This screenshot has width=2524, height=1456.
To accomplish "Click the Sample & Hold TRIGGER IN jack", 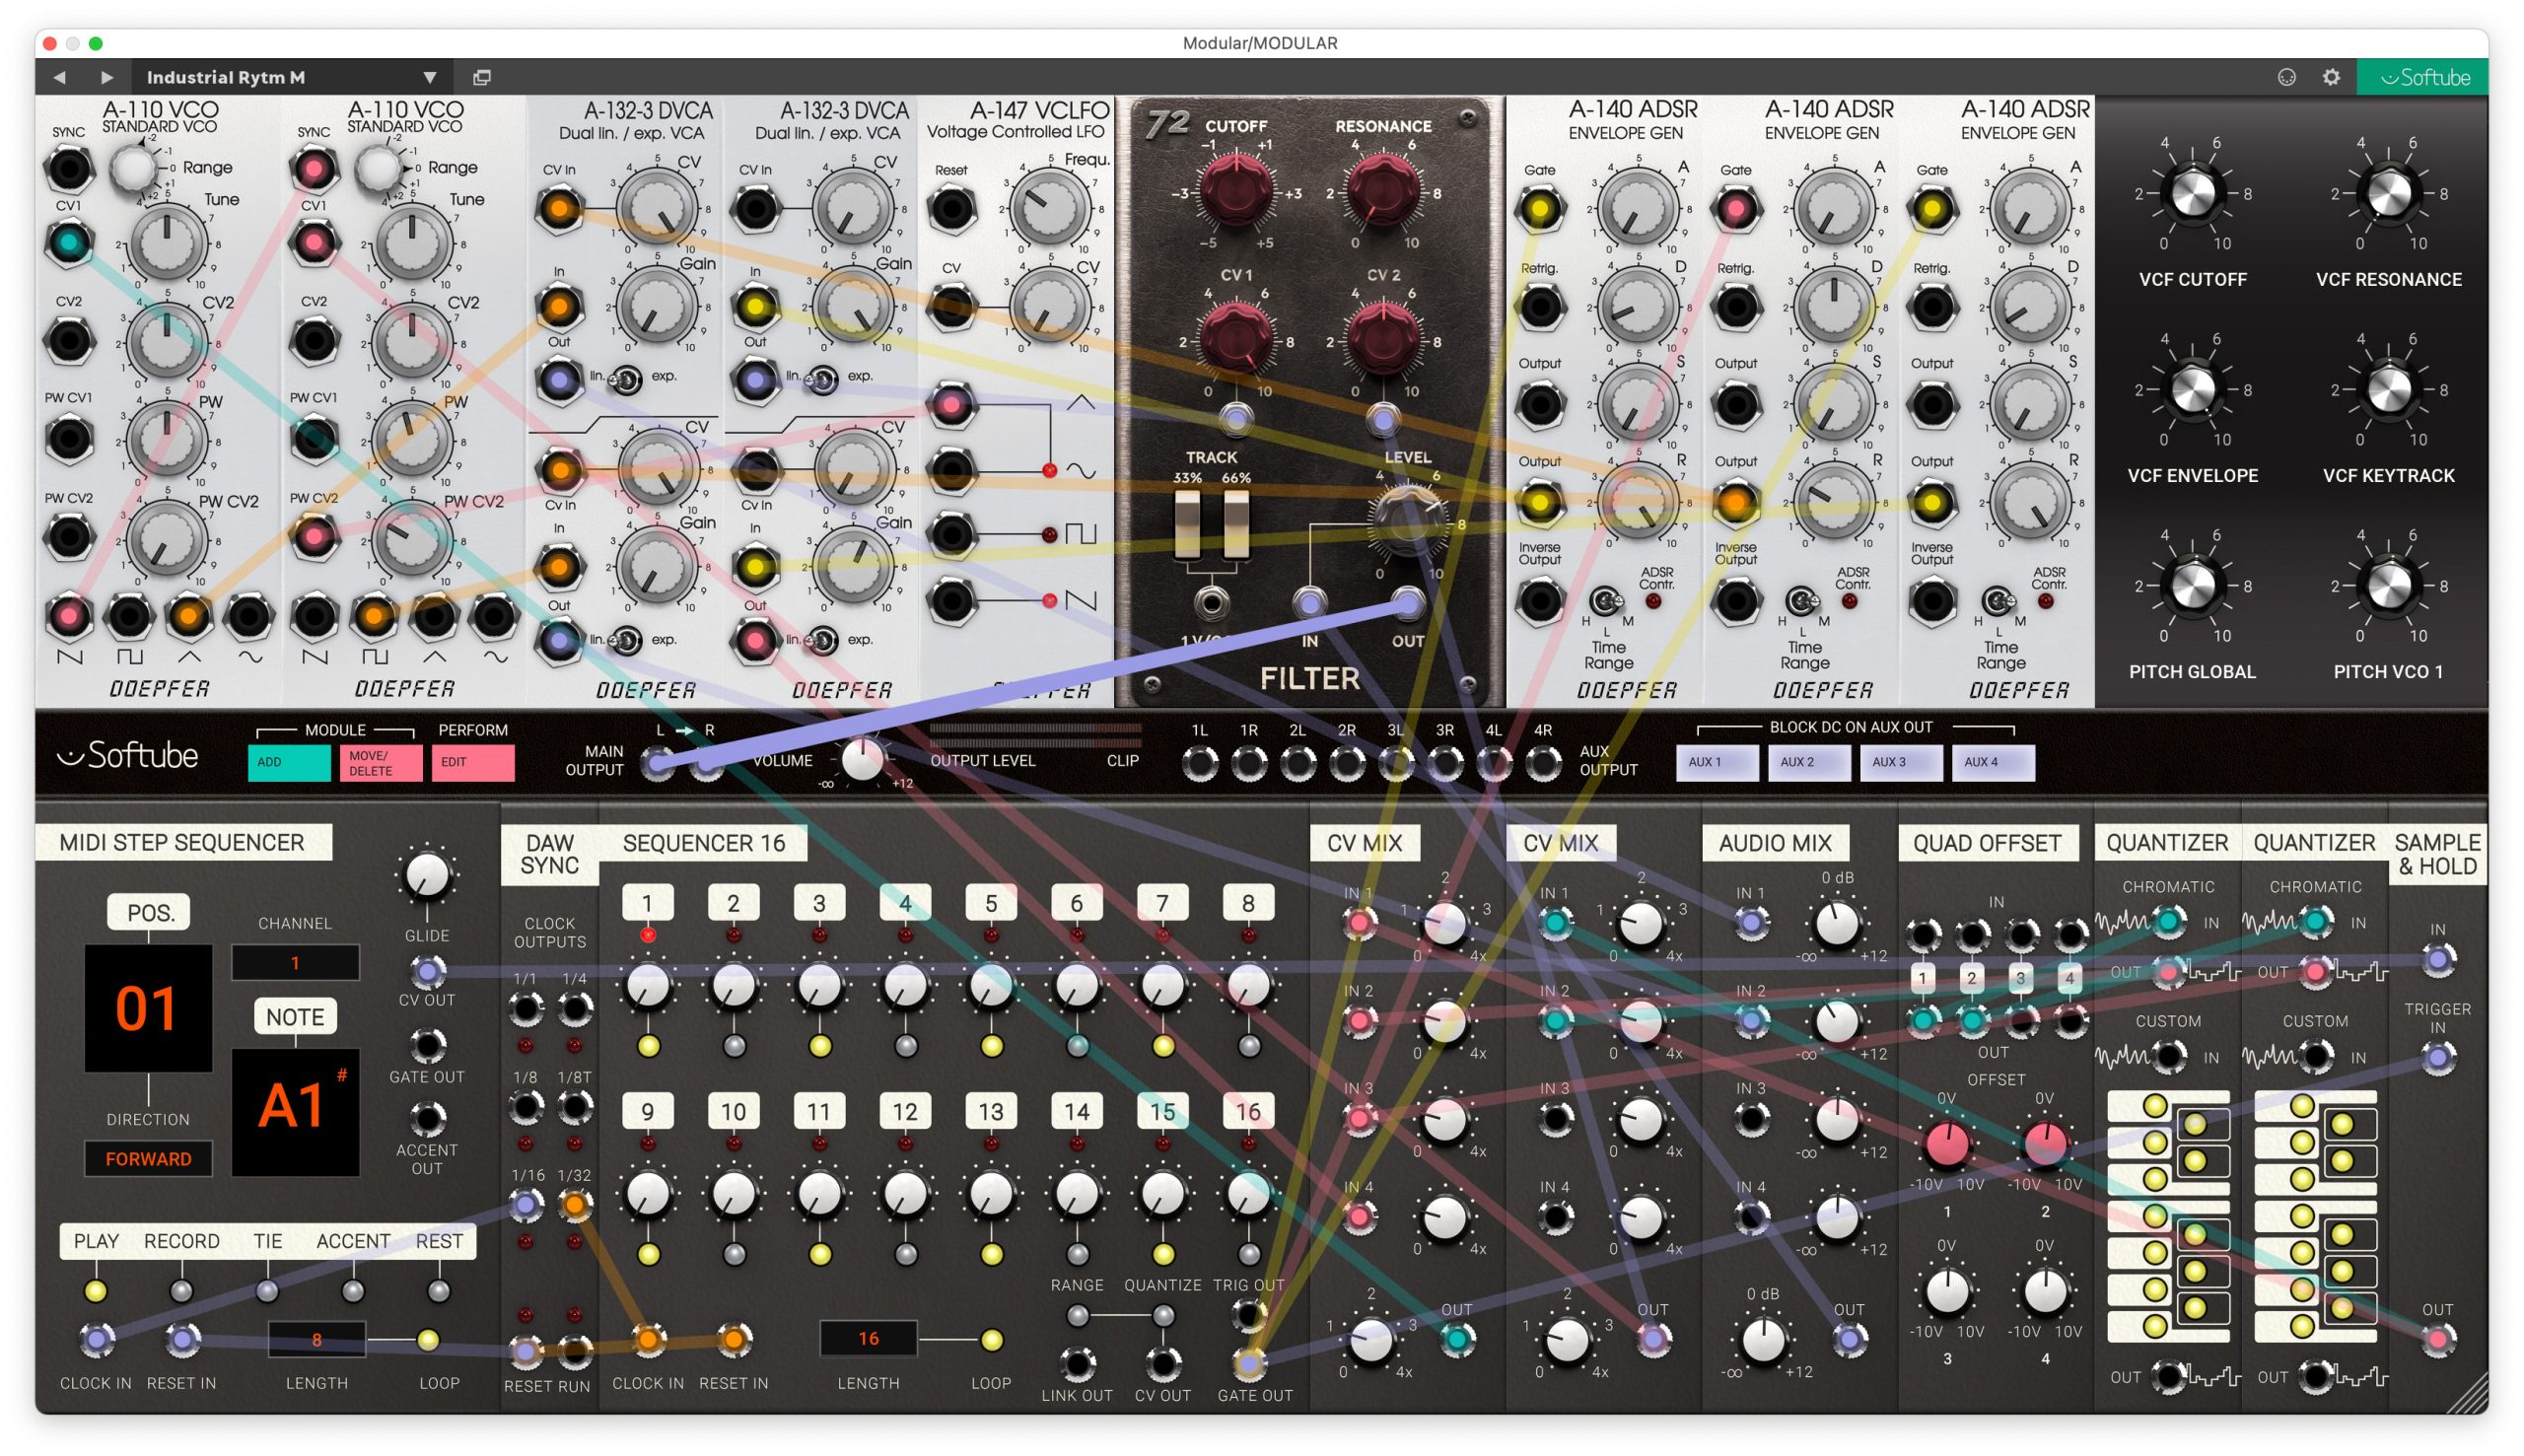I will (2438, 1057).
